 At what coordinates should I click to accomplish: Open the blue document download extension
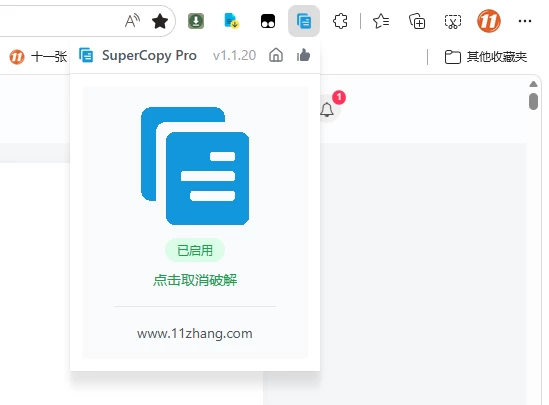click(231, 21)
